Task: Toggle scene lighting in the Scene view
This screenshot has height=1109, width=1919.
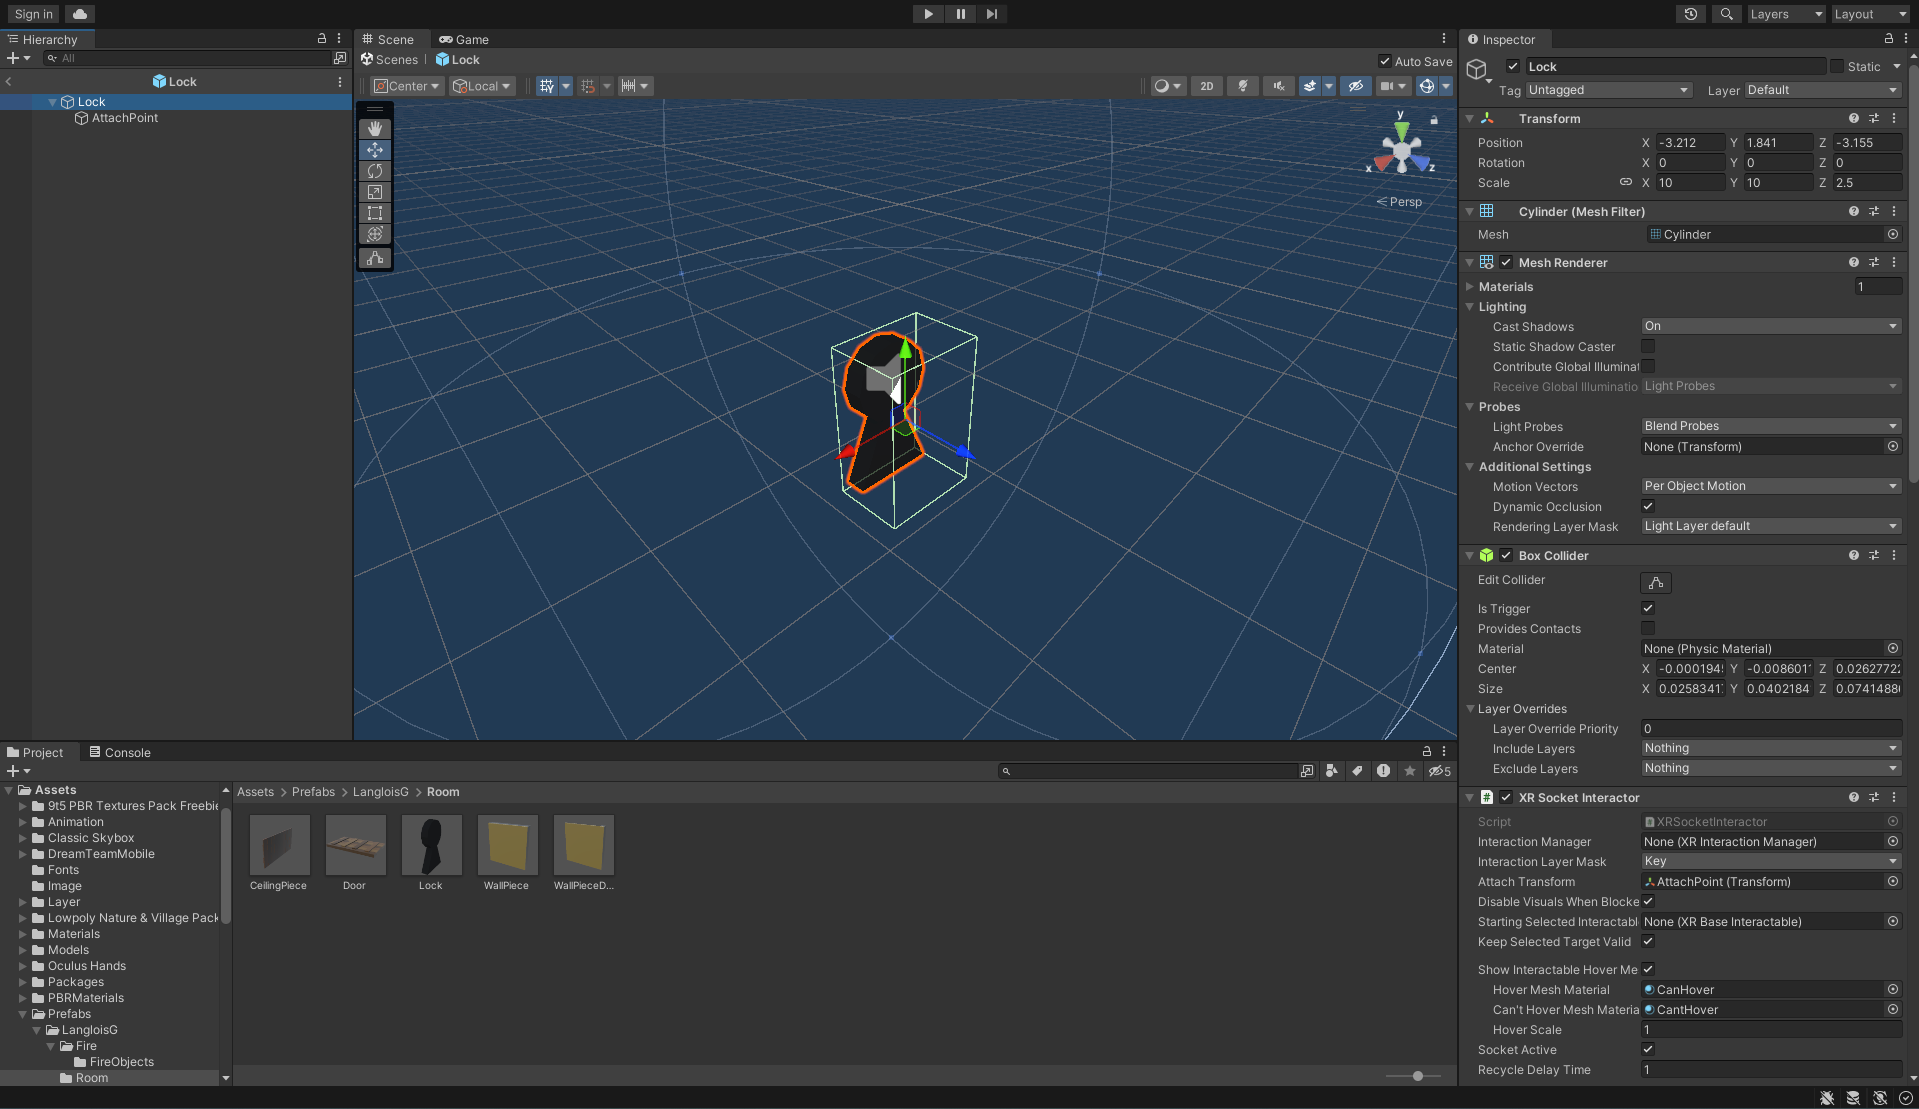Action: point(1242,86)
